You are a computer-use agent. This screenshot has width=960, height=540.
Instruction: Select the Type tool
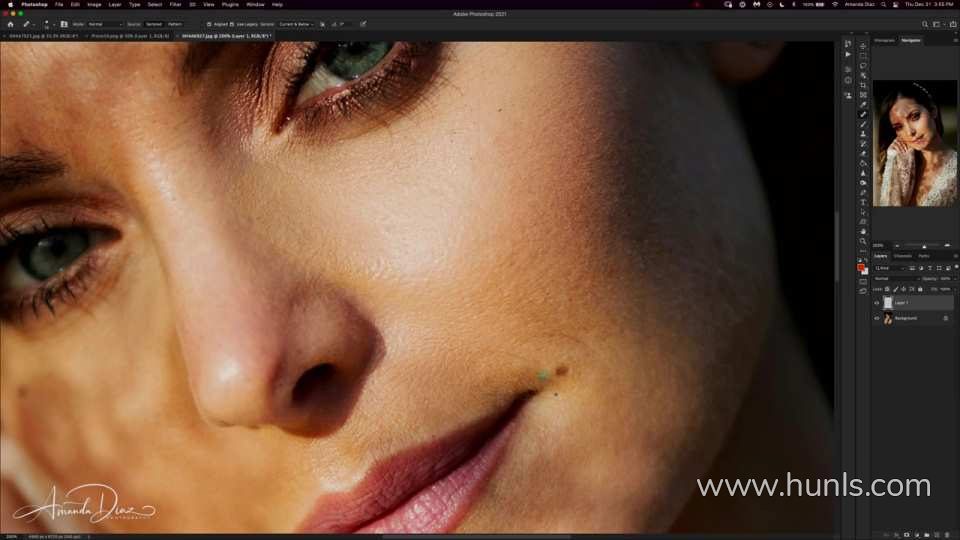pyautogui.click(x=863, y=203)
